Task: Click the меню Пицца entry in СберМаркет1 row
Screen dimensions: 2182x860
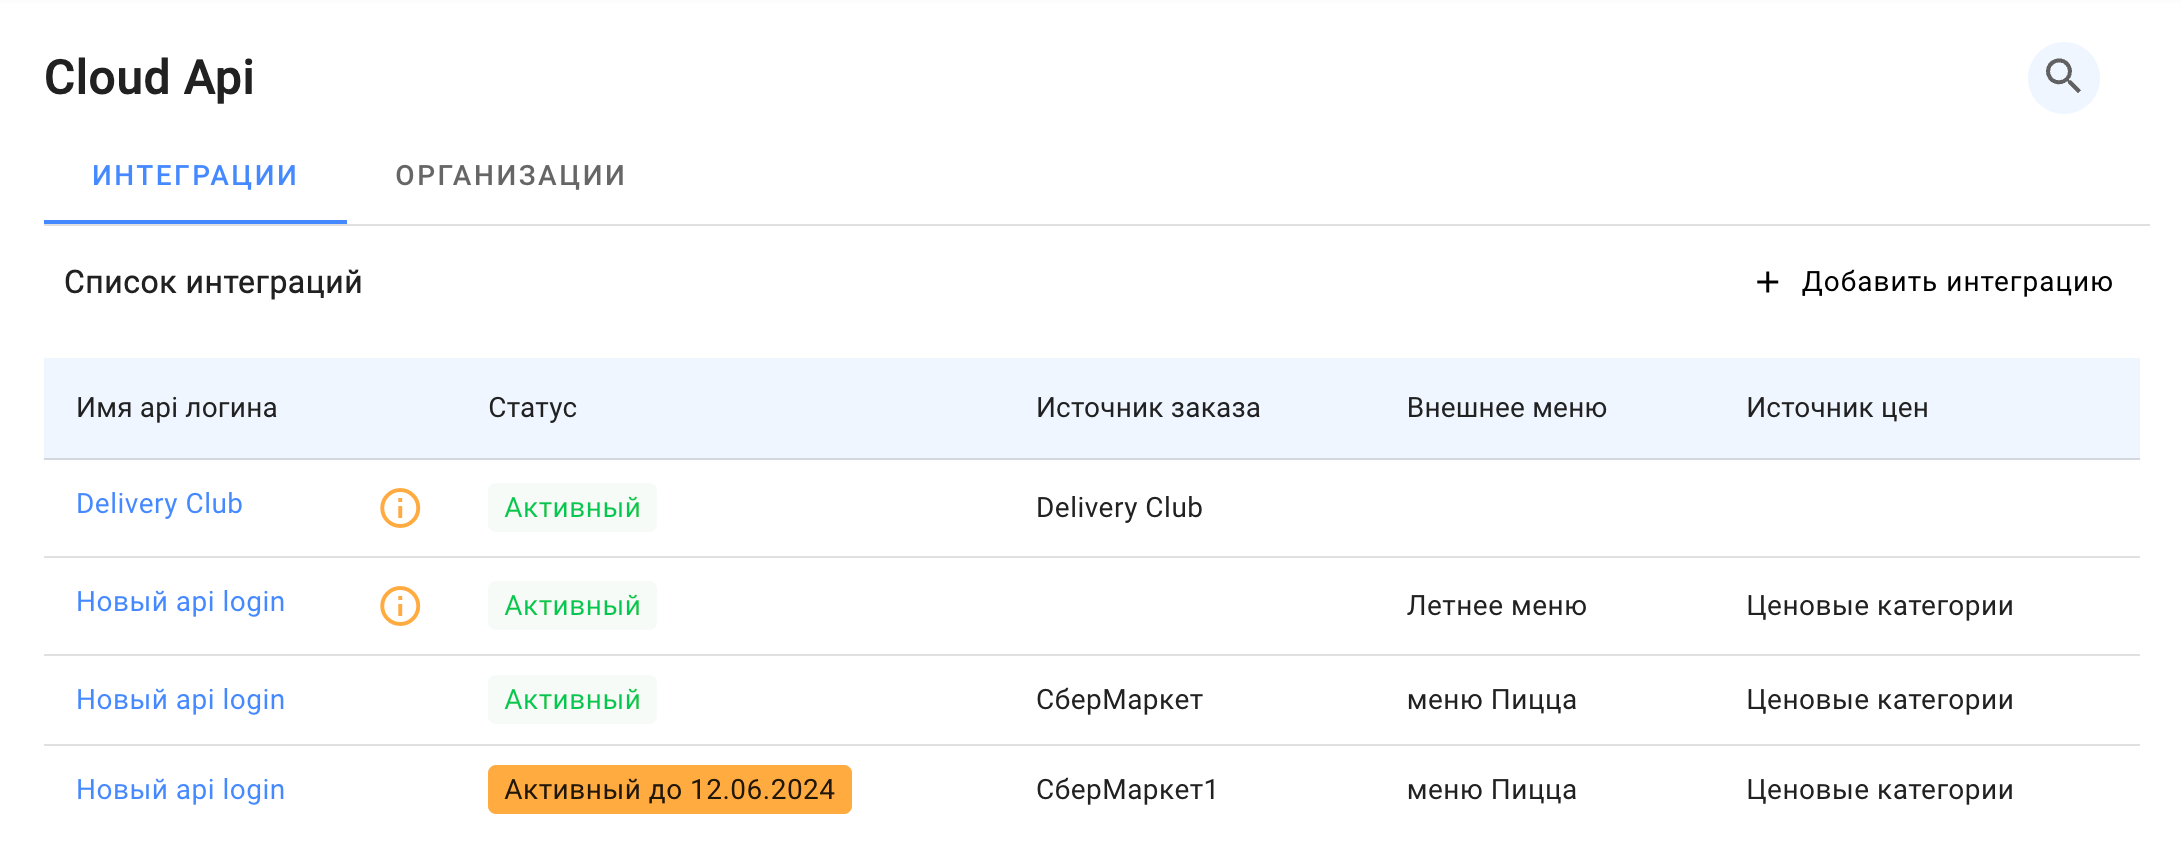Action: pos(1492,789)
